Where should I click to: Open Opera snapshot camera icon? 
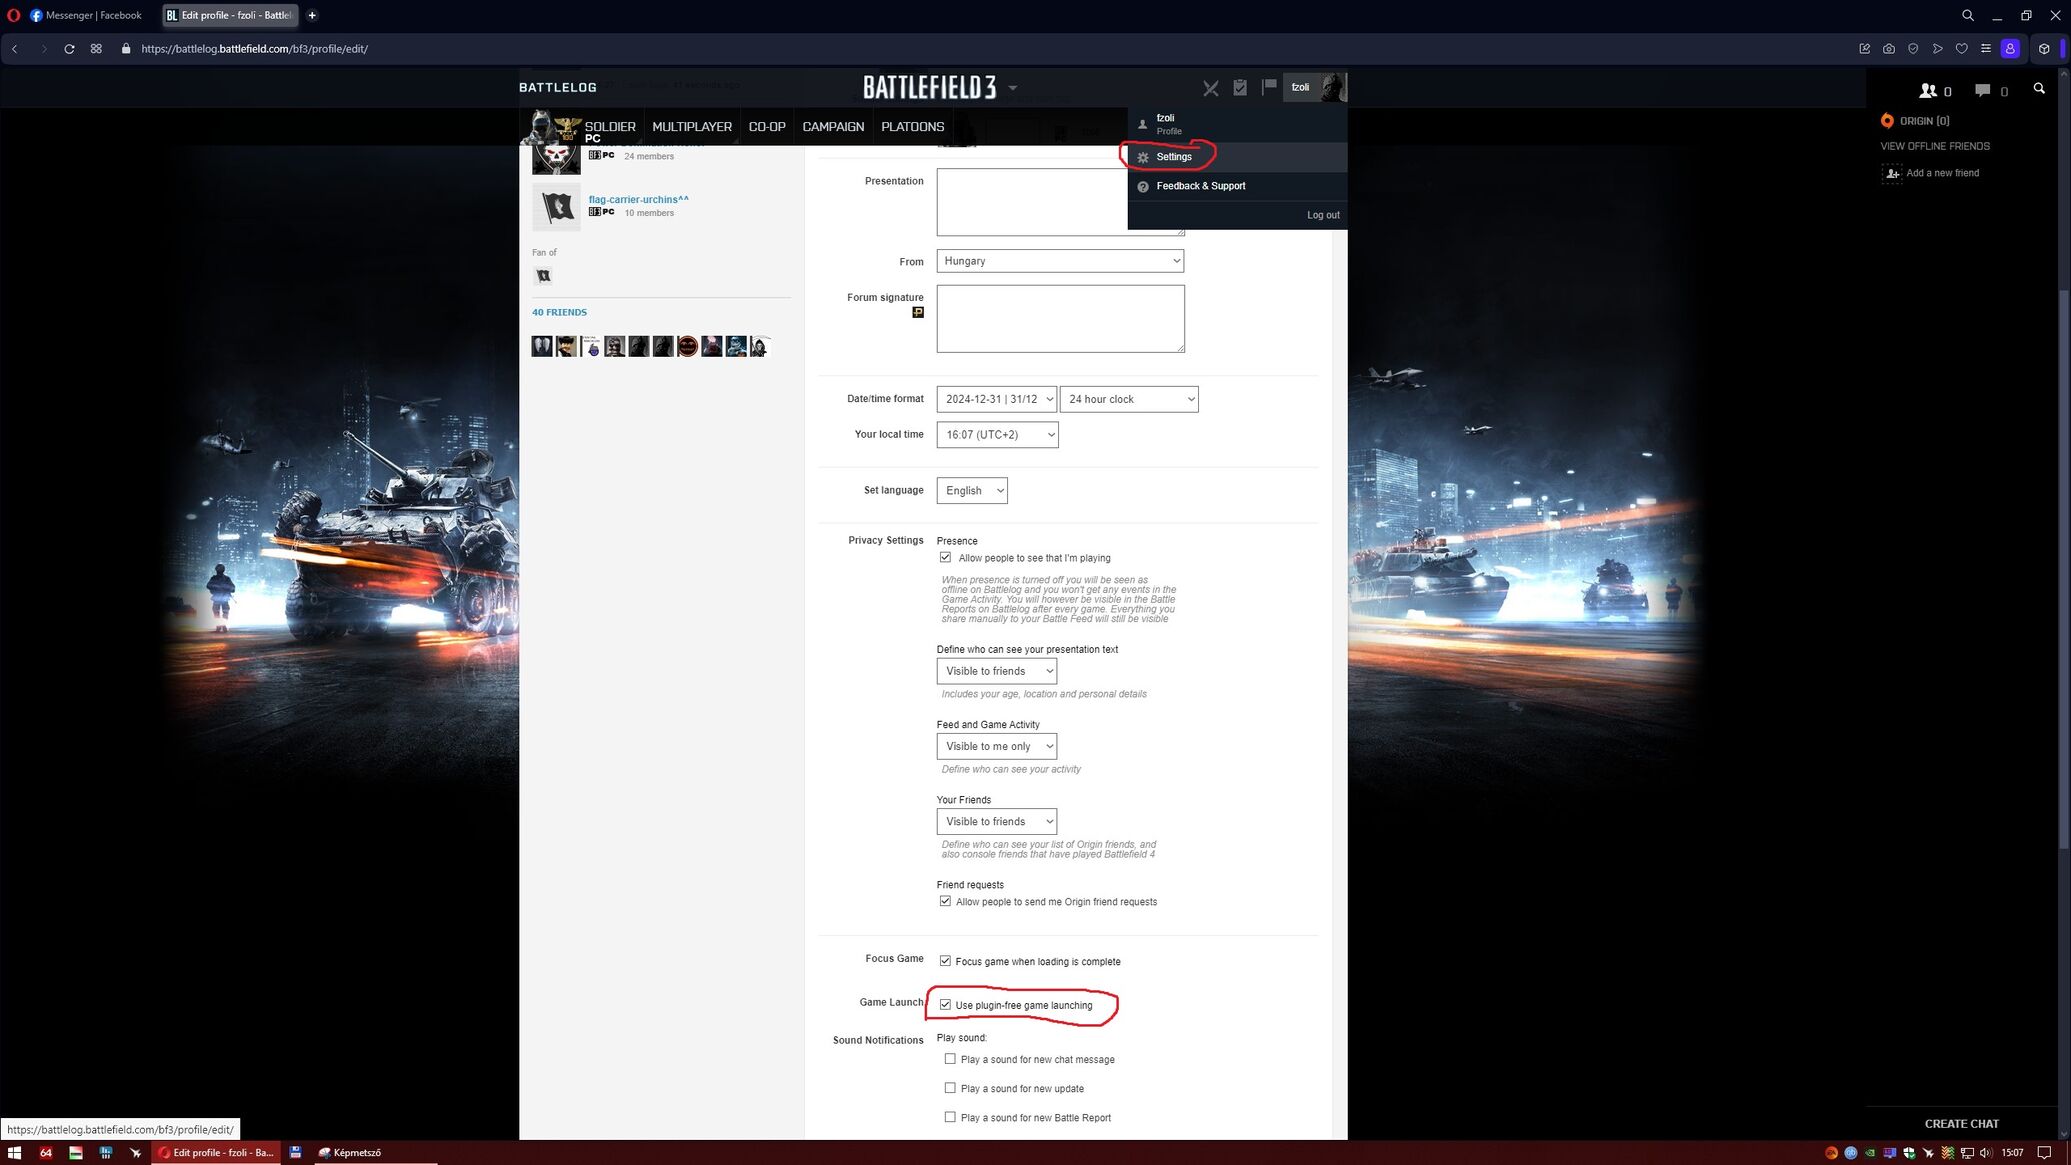pos(1888,49)
